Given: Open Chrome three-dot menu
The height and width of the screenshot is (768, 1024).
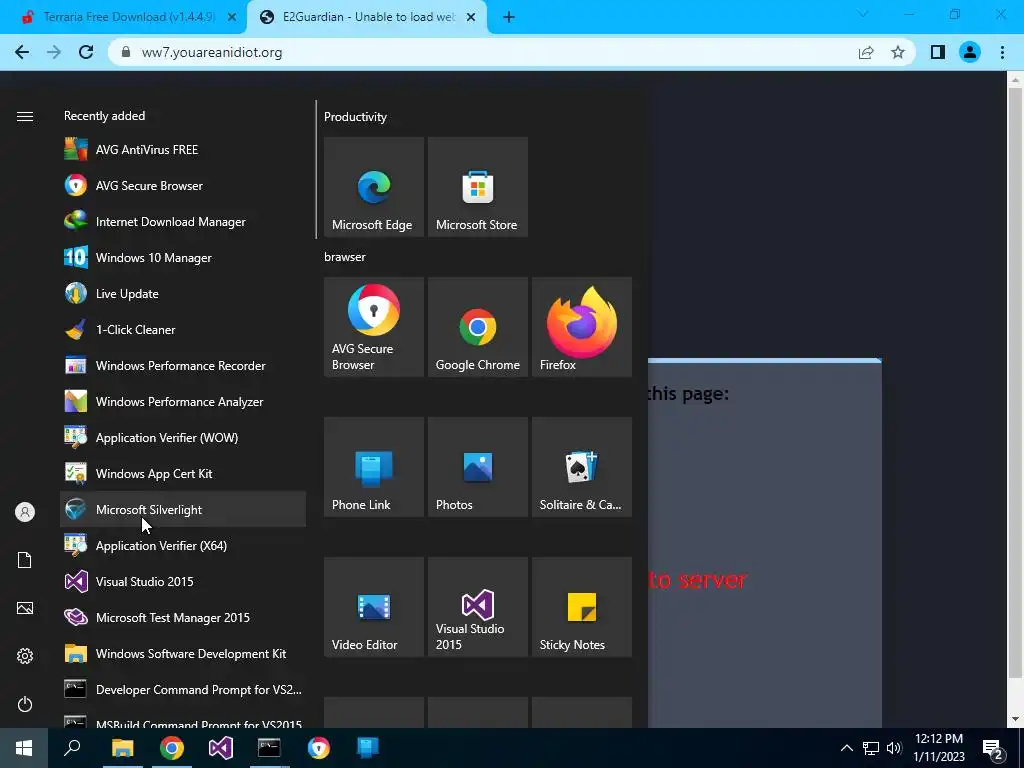Looking at the screenshot, I should 1002,52.
